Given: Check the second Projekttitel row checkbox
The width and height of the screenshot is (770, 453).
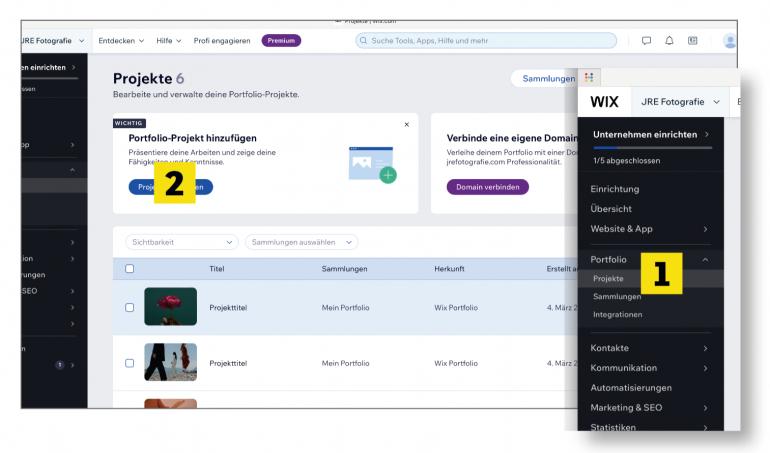Looking at the screenshot, I should click(130, 363).
